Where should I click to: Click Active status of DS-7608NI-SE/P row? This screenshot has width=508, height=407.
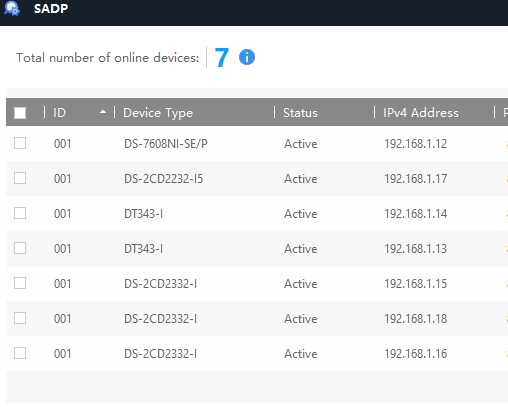point(300,144)
